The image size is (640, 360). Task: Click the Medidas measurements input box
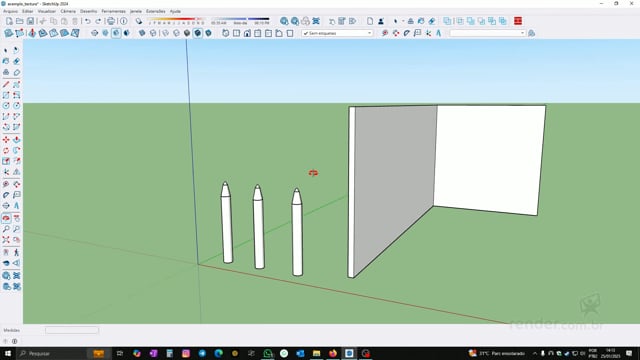[72, 330]
